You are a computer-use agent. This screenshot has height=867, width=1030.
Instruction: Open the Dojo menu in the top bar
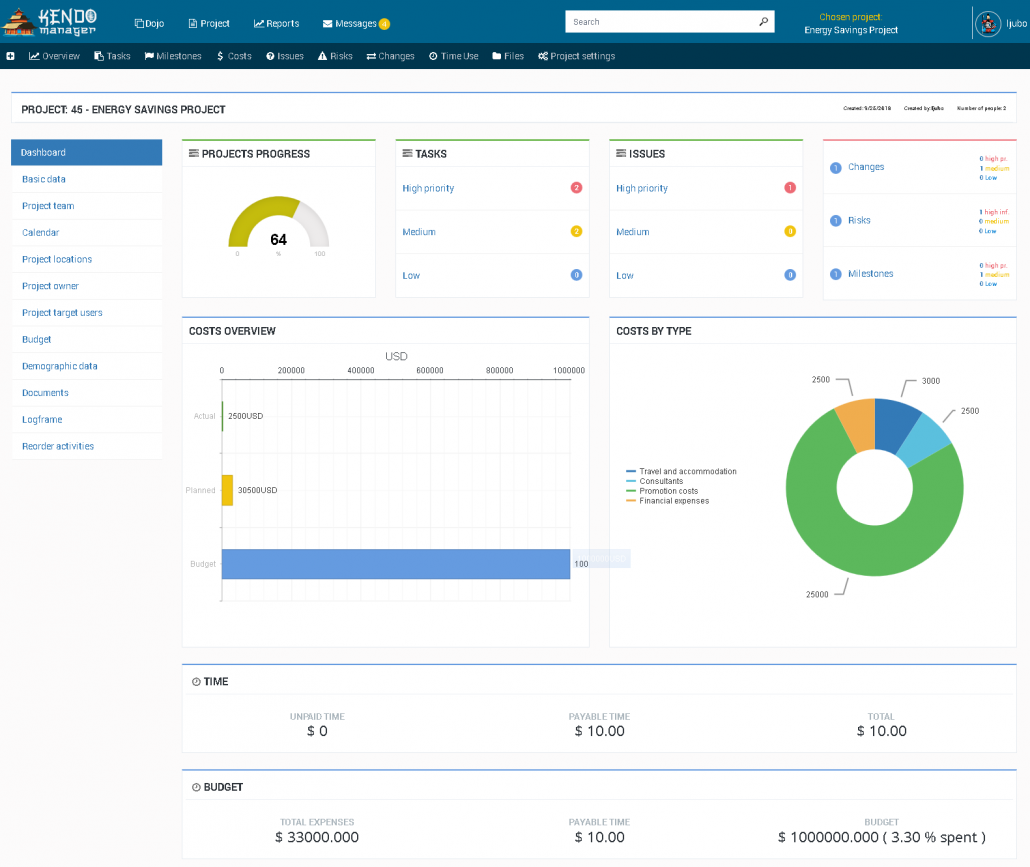point(149,22)
